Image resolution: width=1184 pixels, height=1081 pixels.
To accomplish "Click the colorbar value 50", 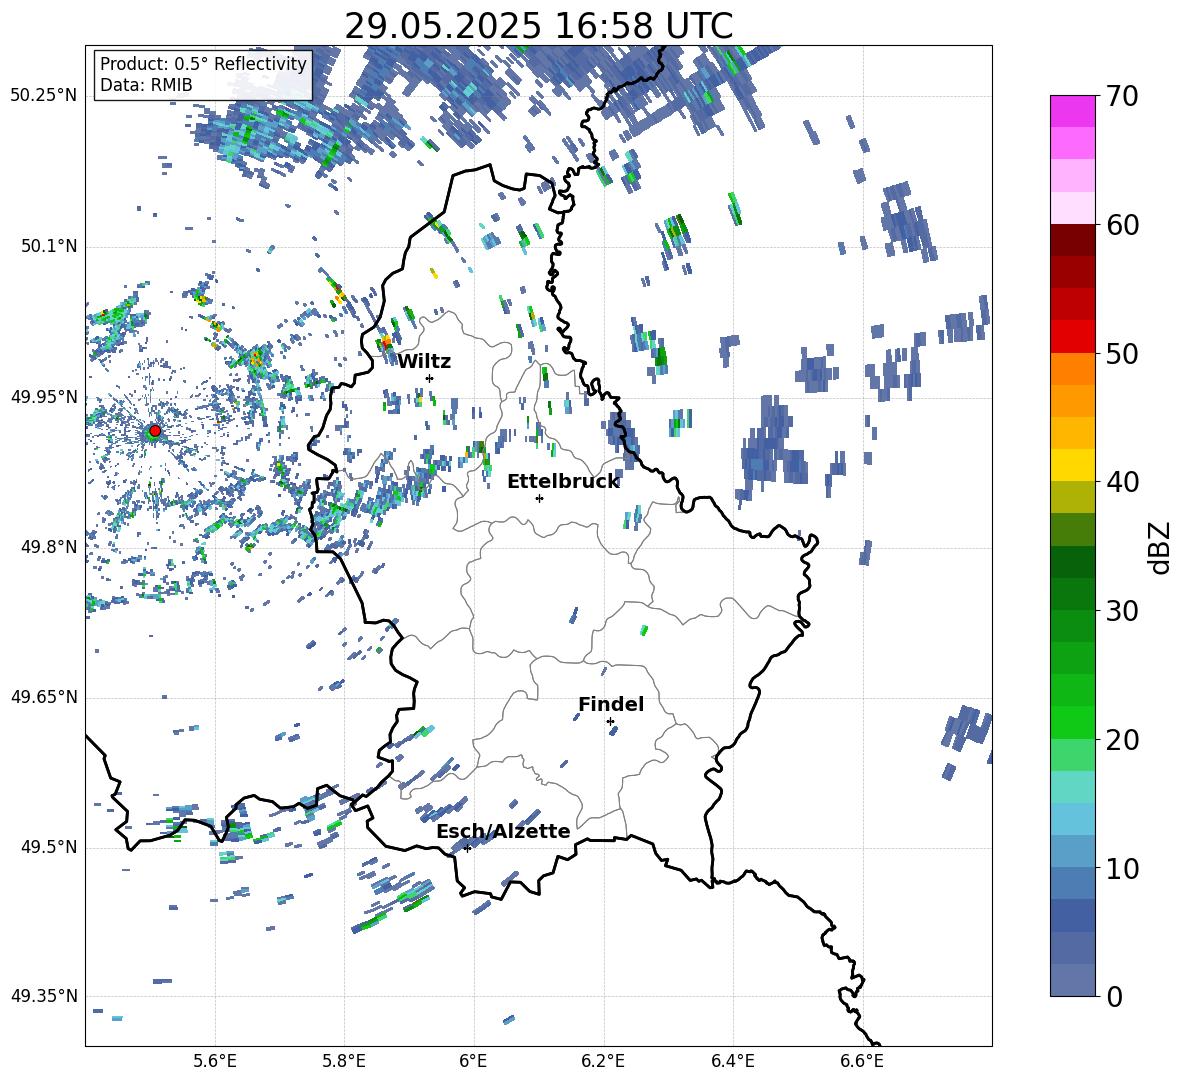I will pos(1122,354).
